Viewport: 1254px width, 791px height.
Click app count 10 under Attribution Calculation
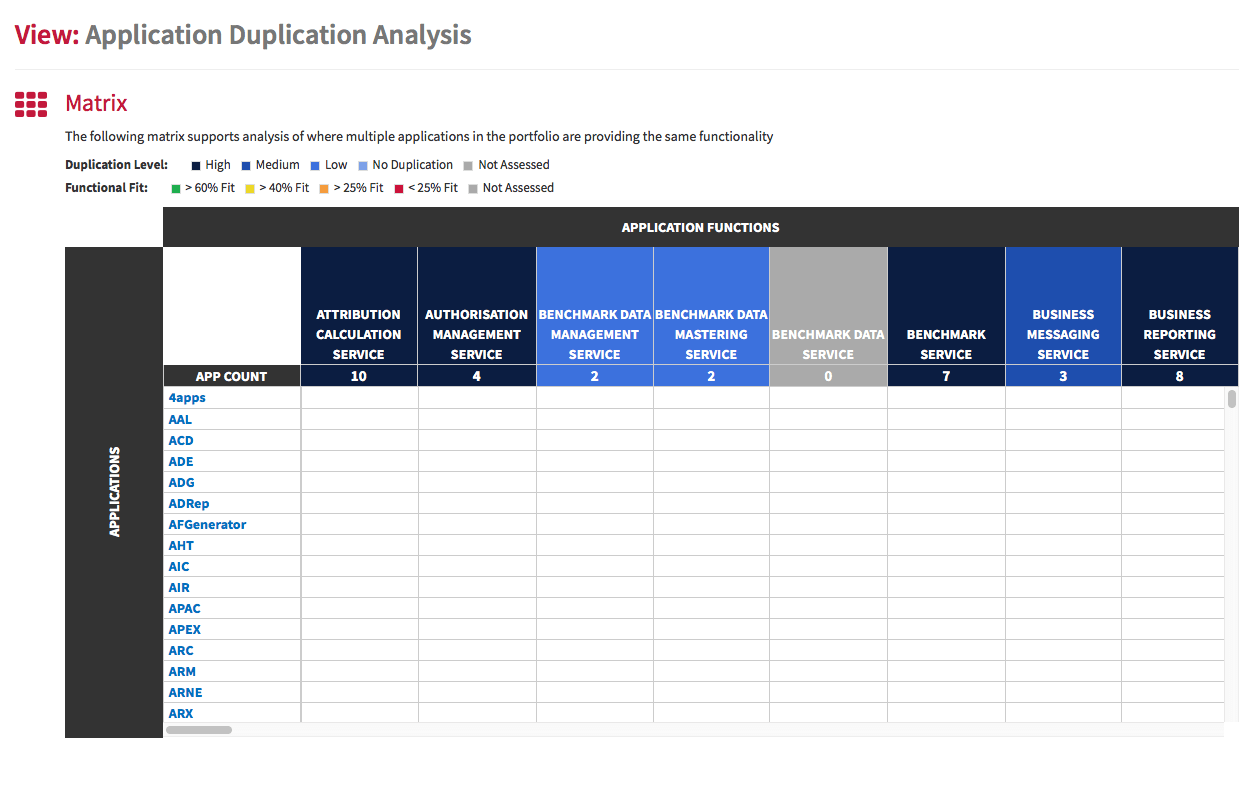[x=359, y=376]
